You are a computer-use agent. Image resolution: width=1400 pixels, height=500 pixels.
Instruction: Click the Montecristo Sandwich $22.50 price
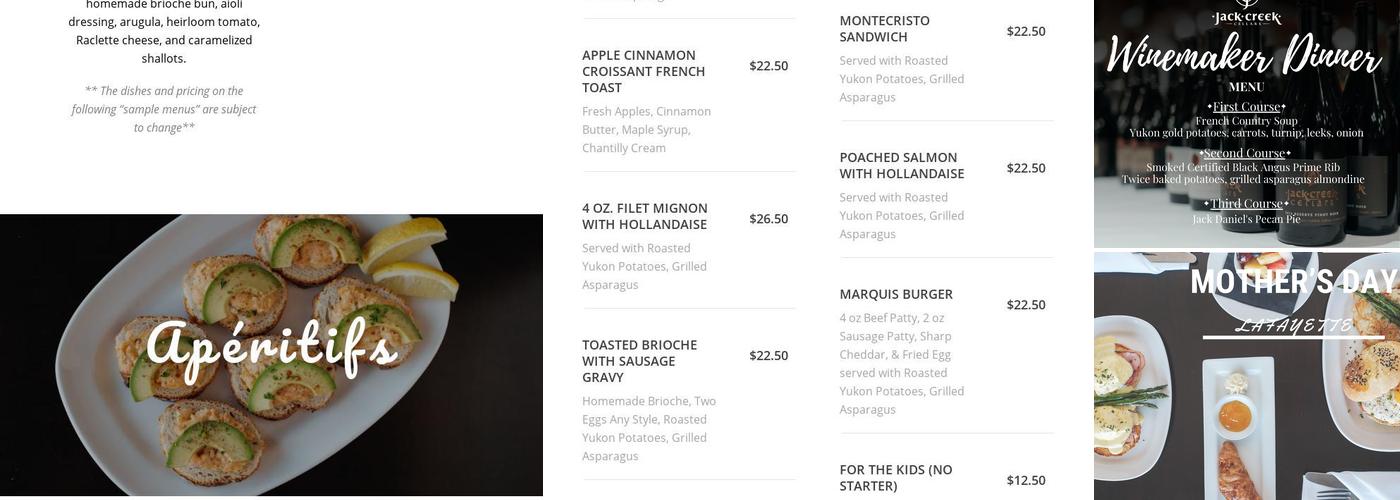coord(1026,32)
